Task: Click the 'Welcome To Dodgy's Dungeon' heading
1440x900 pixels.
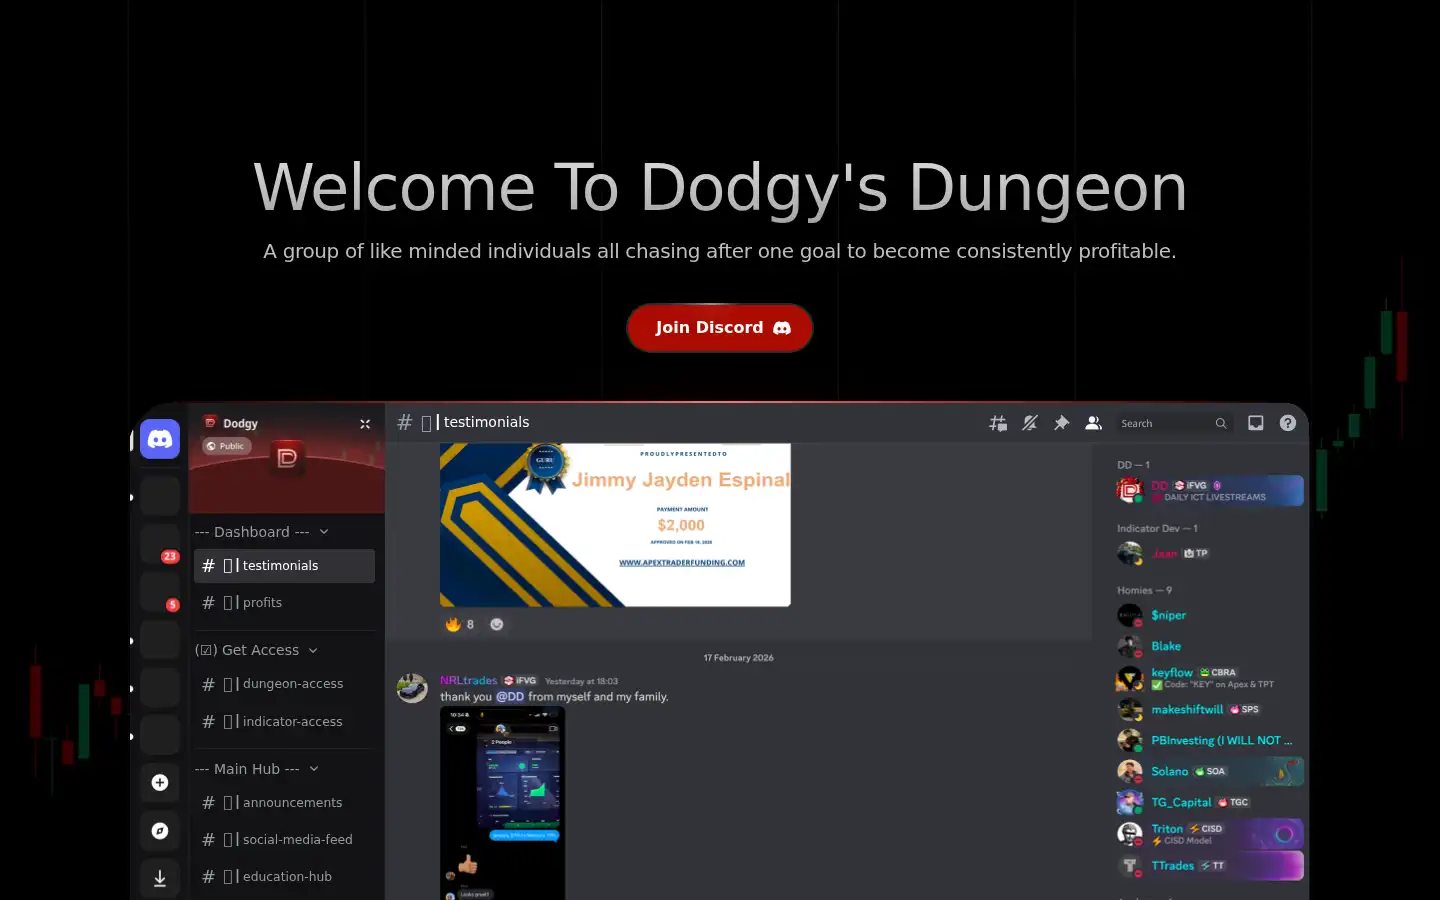Action: click(720, 187)
